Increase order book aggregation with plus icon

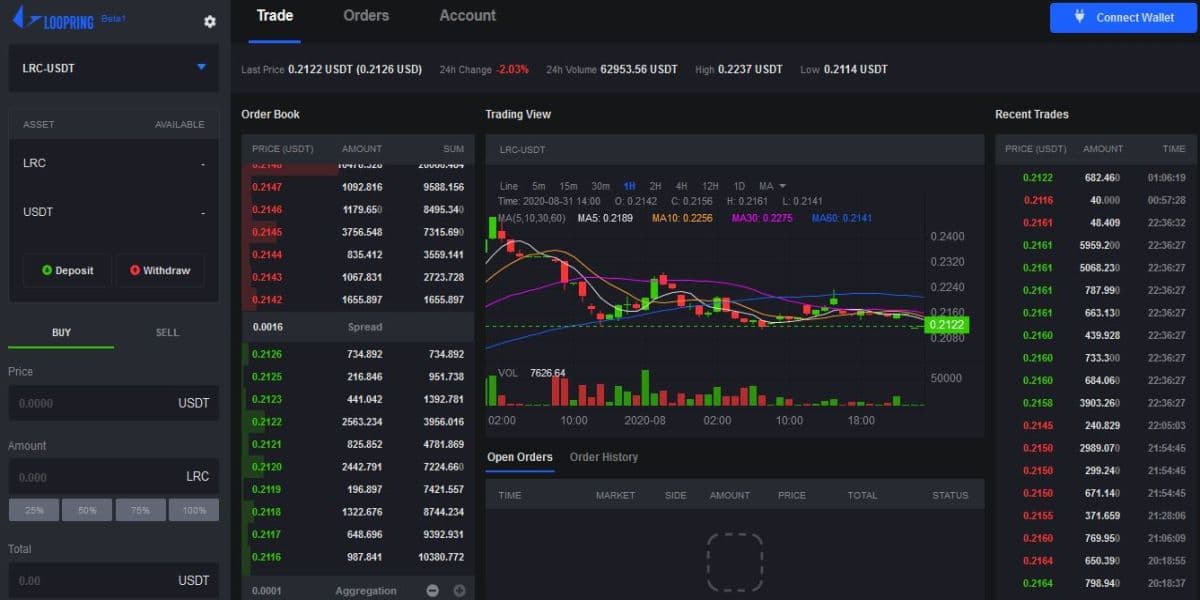click(459, 590)
